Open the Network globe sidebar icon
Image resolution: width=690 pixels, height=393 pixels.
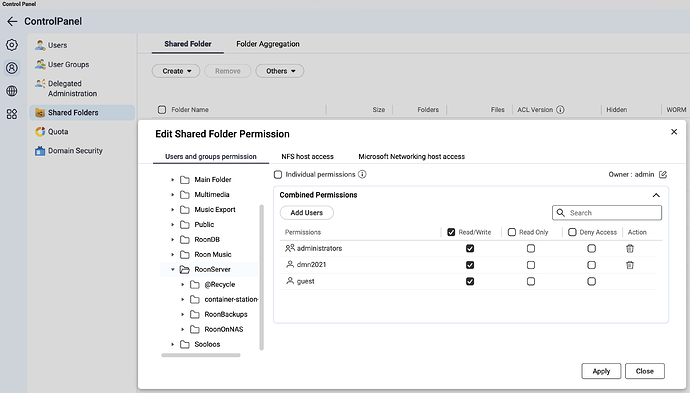(12, 91)
